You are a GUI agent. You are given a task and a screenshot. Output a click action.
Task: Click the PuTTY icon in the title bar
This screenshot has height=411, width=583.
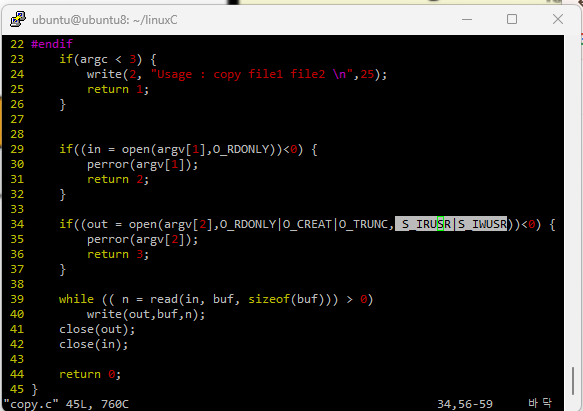click(18, 19)
